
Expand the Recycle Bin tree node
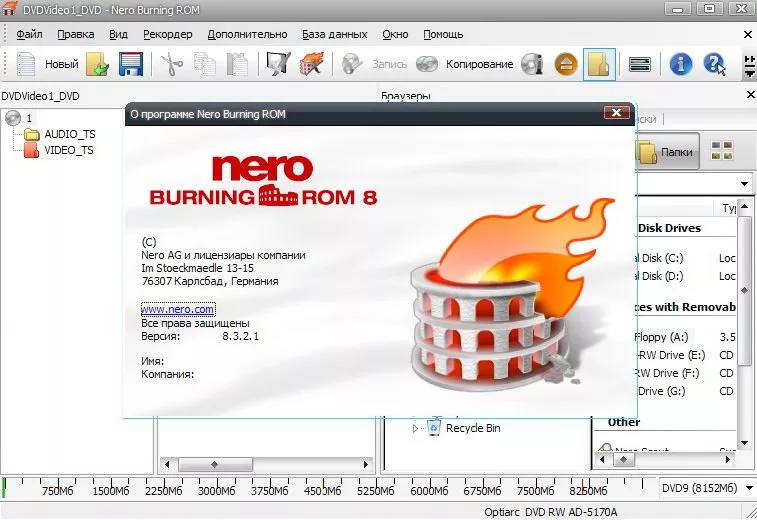click(415, 428)
